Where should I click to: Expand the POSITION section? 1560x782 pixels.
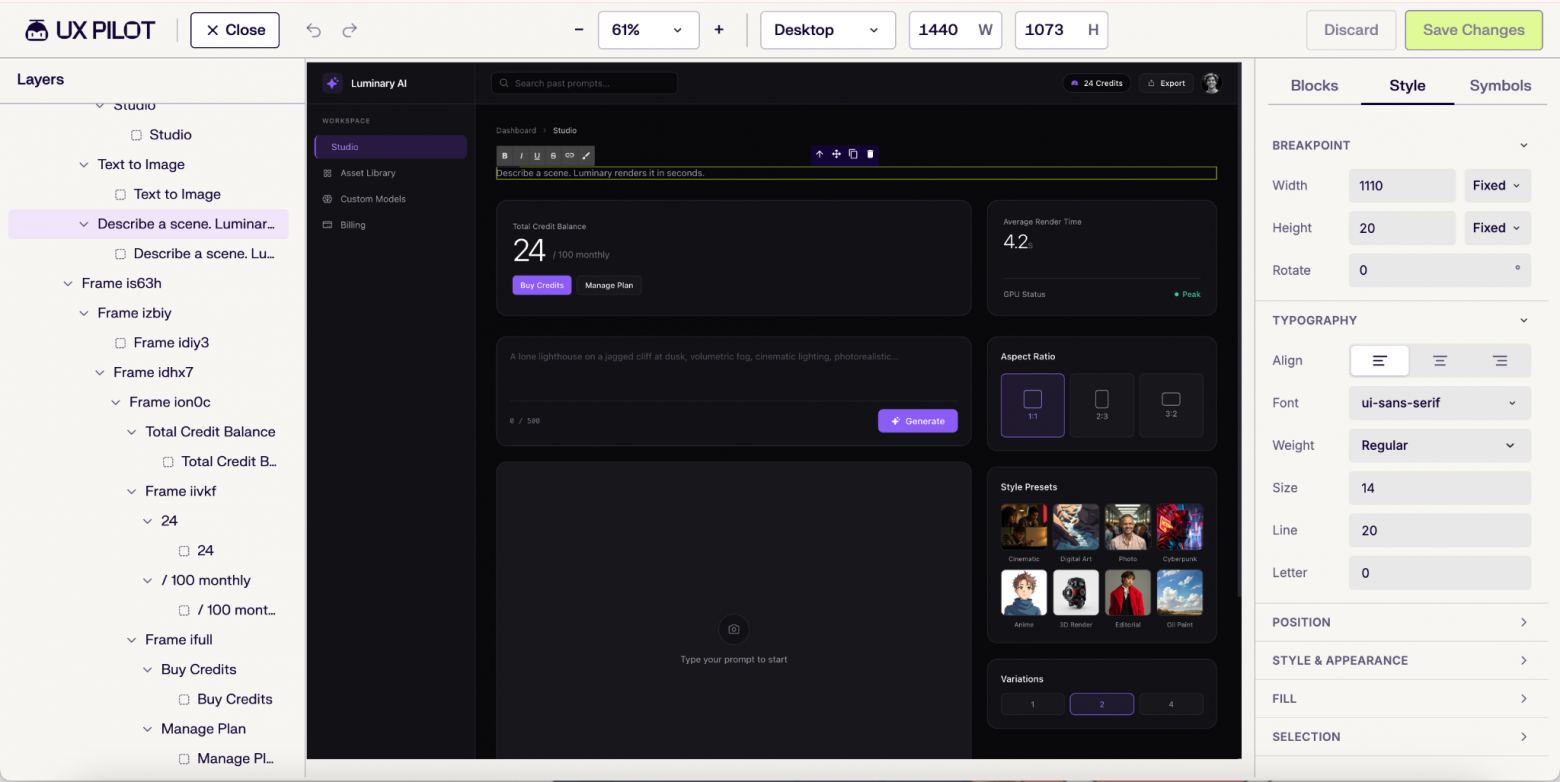pyautogui.click(x=1401, y=622)
